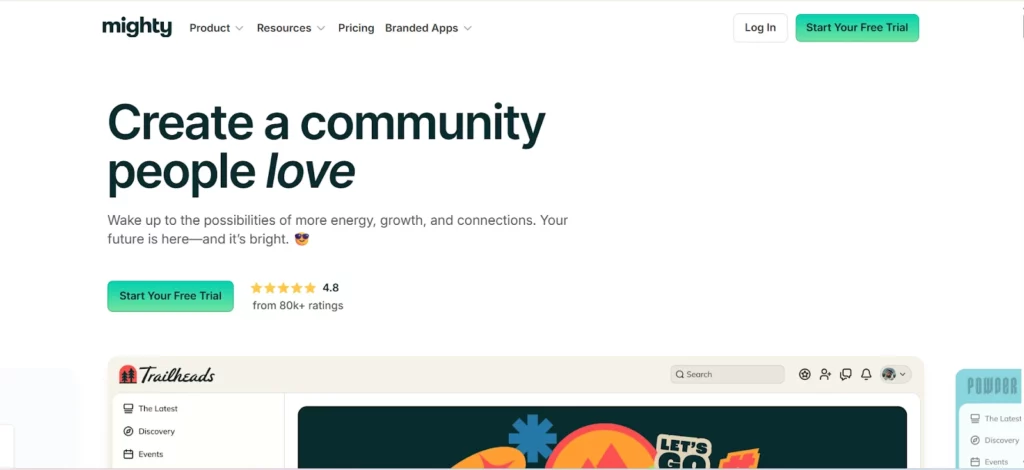
Task: Click the Log In button
Action: 760,28
